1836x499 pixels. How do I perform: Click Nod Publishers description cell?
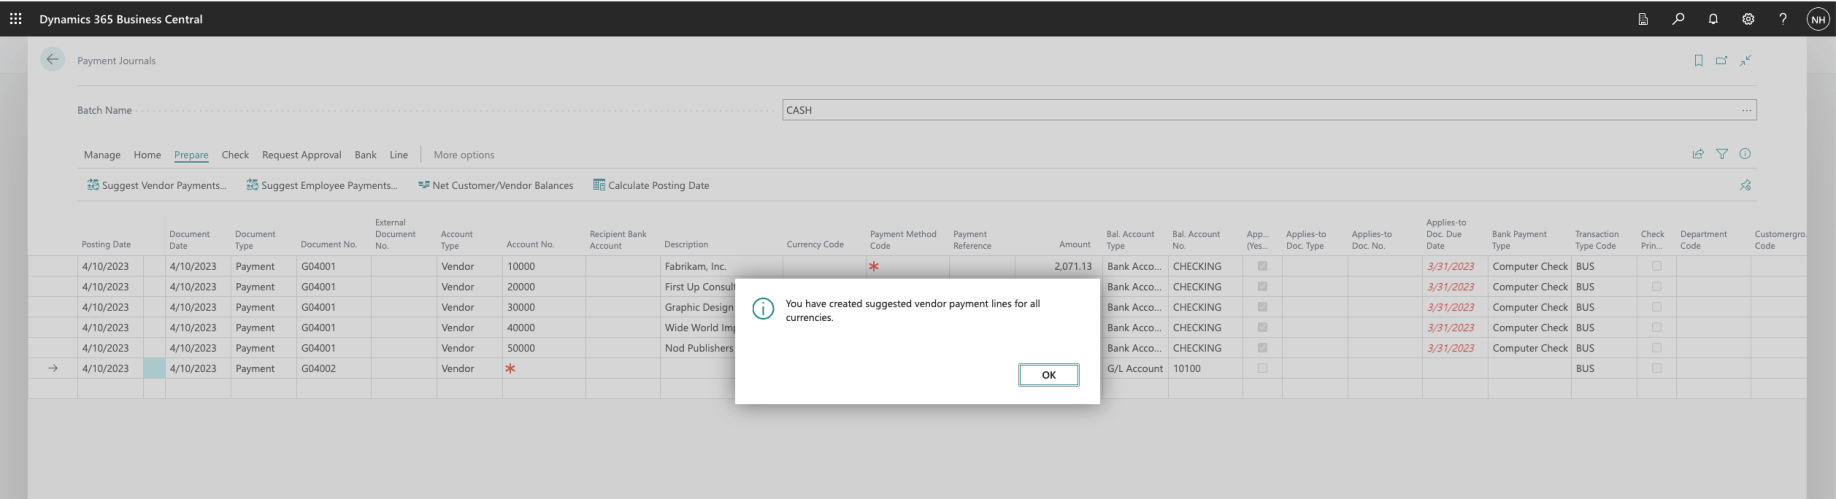[x=698, y=348]
